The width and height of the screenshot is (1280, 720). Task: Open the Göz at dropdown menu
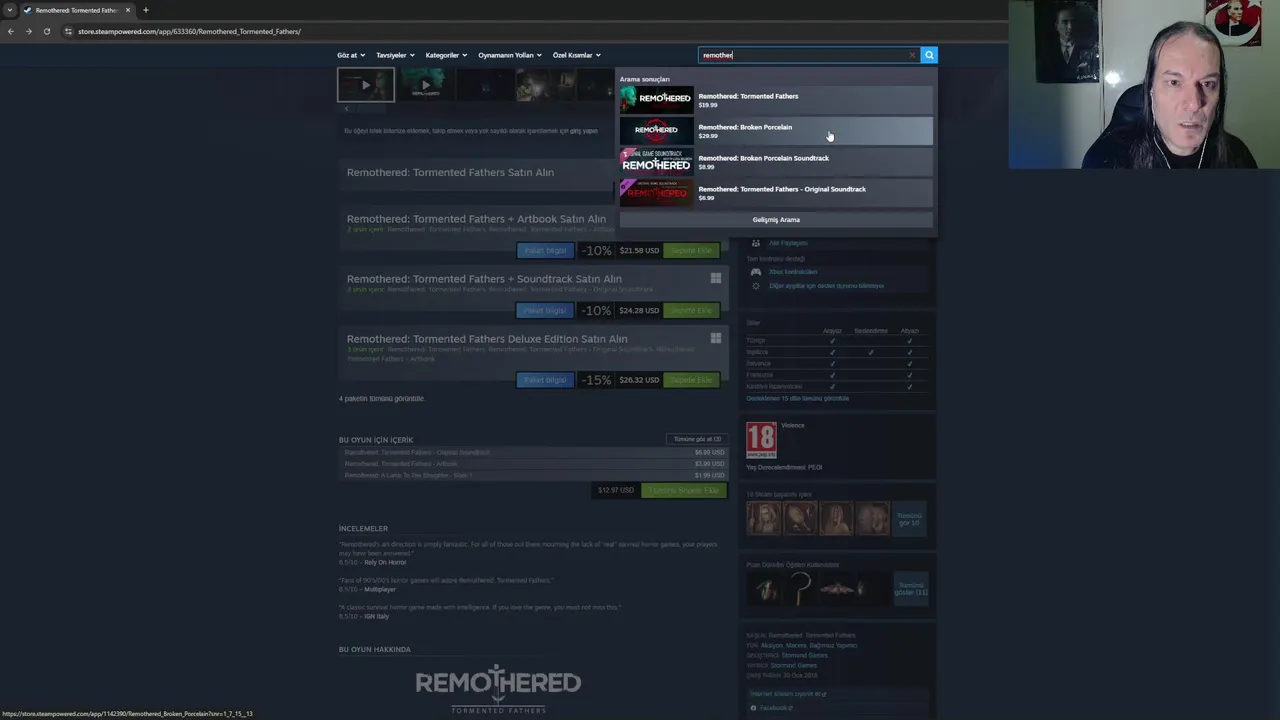click(351, 55)
